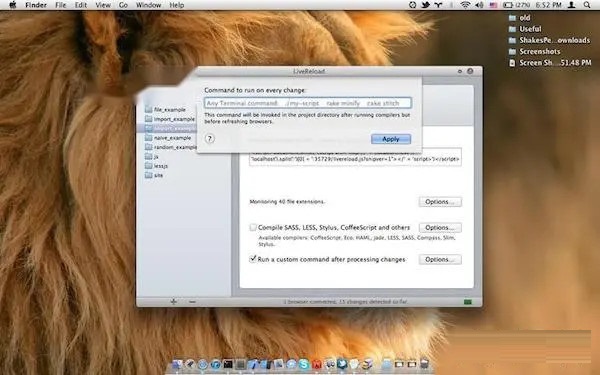Open the US flag input source menu
Image resolution: width=600 pixels, height=375 pixels.
[x=493, y=5]
